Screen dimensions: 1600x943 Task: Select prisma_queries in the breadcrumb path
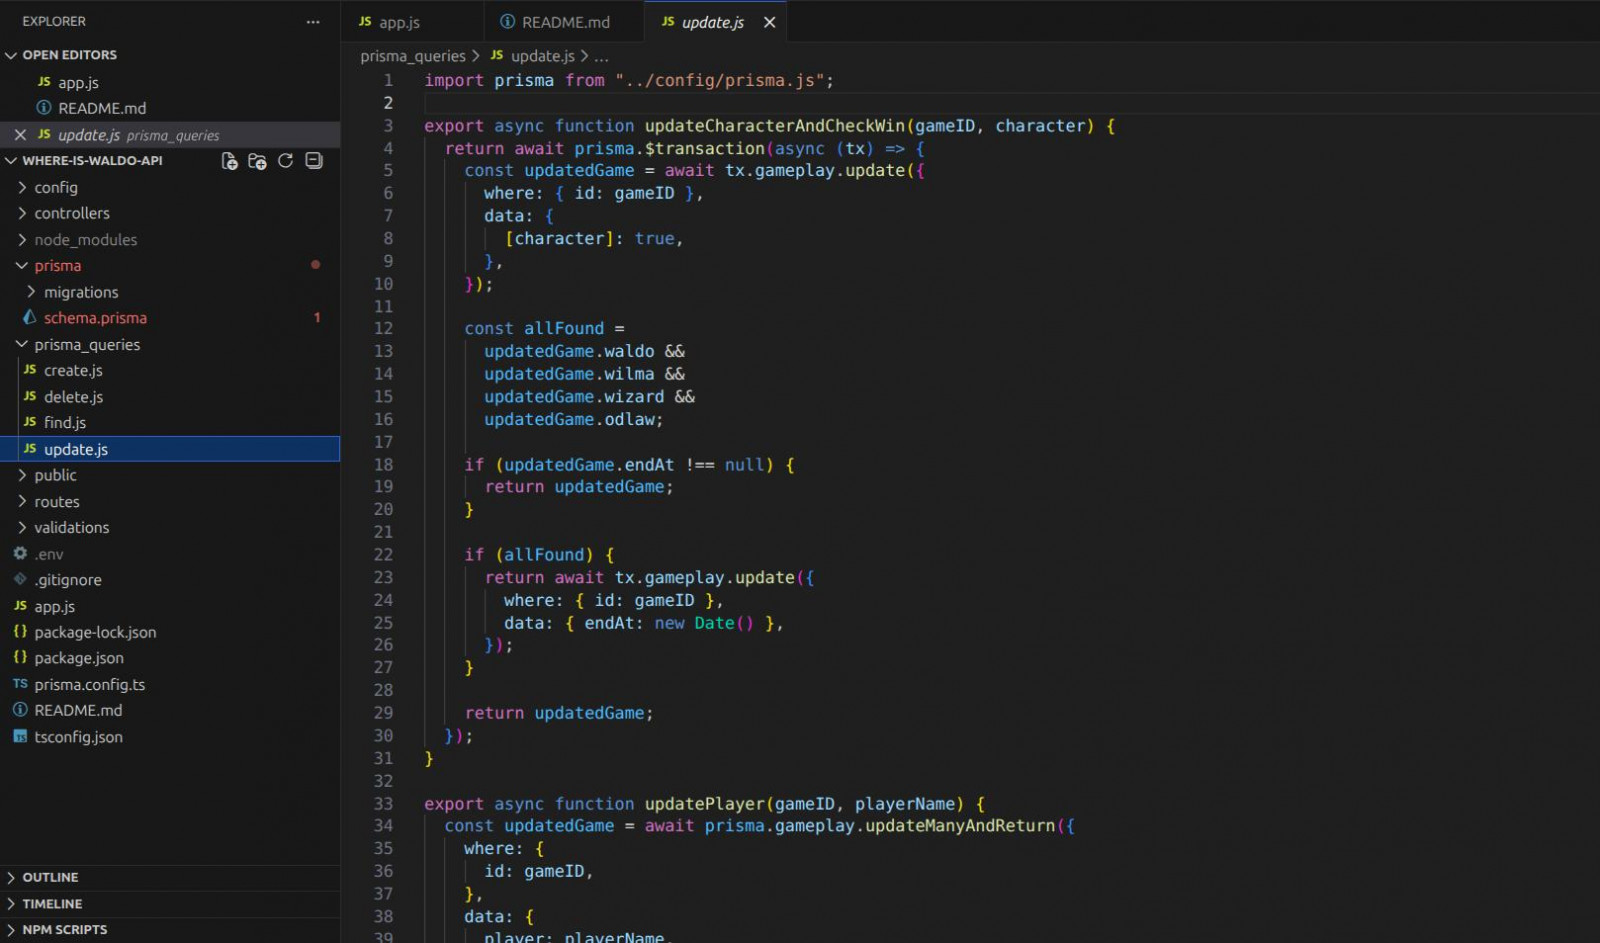coord(413,56)
